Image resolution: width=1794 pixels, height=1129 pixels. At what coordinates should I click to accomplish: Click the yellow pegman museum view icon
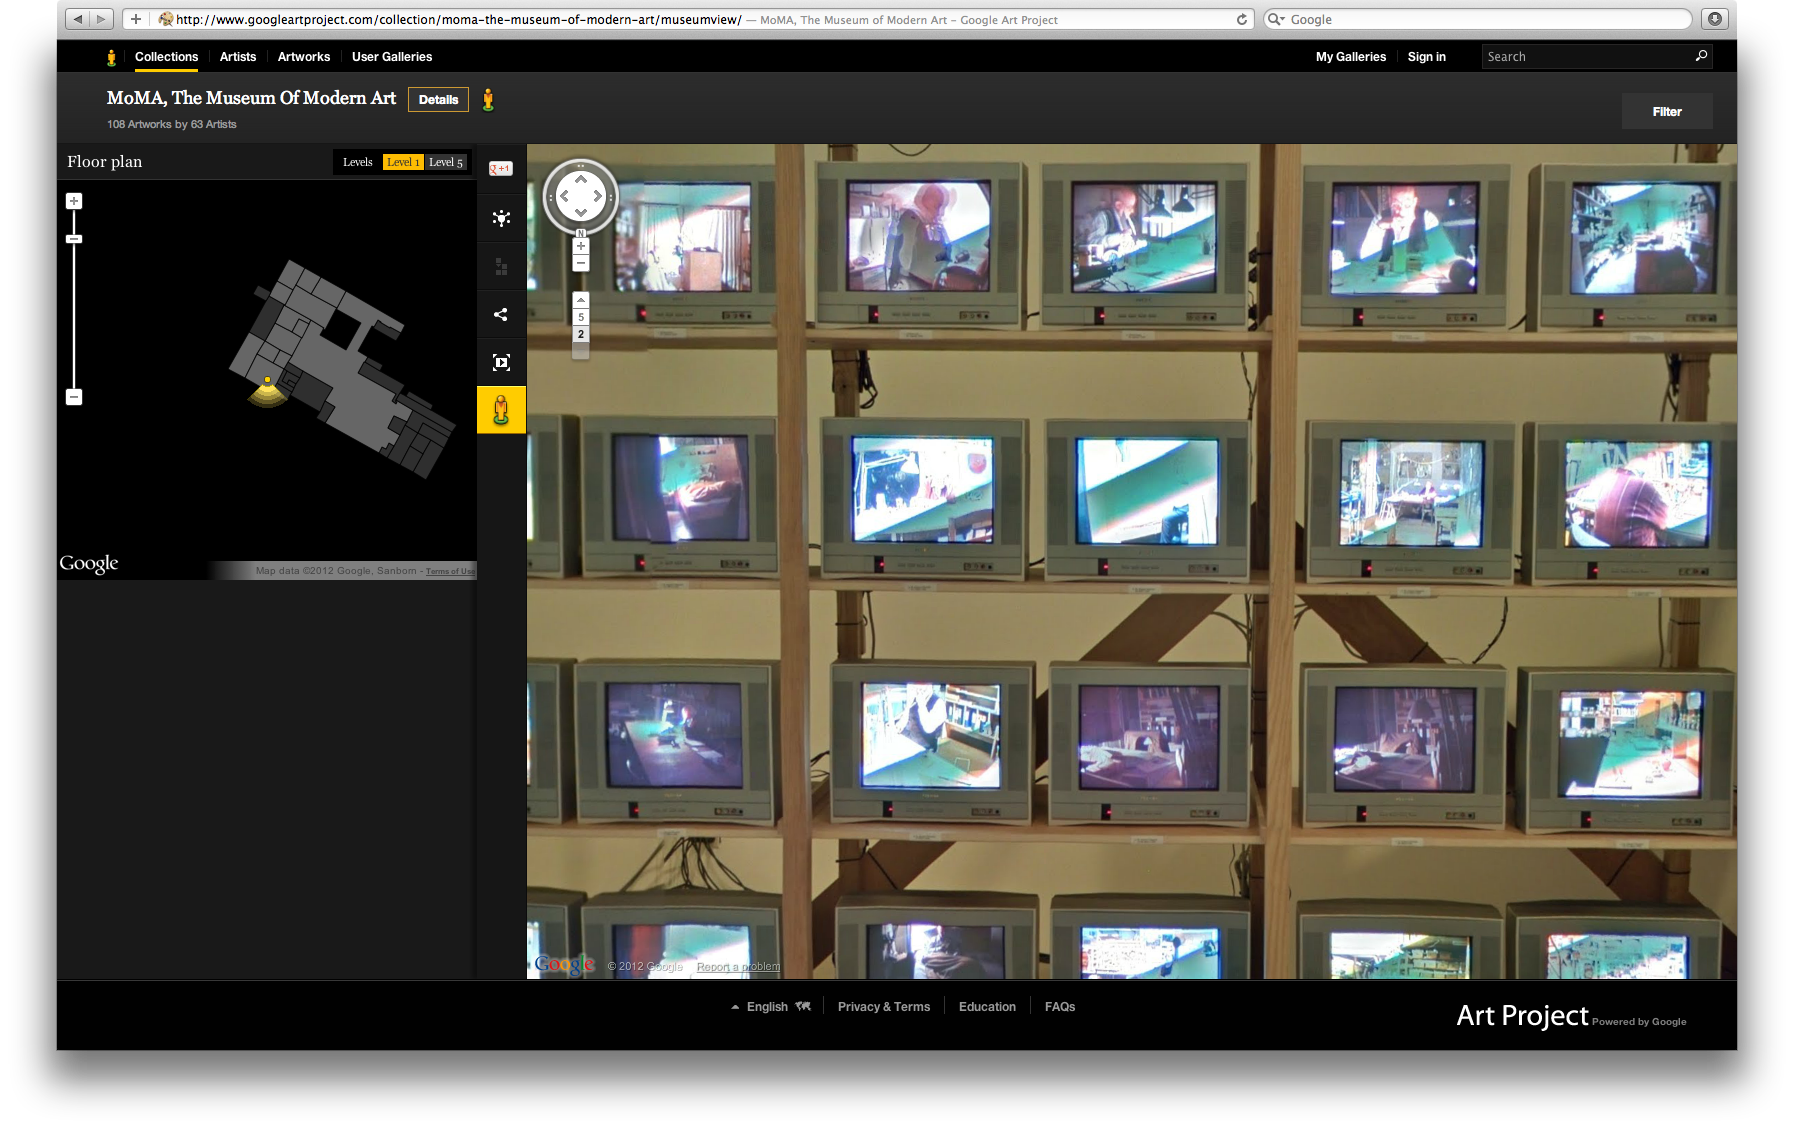[x=501, y=410]
